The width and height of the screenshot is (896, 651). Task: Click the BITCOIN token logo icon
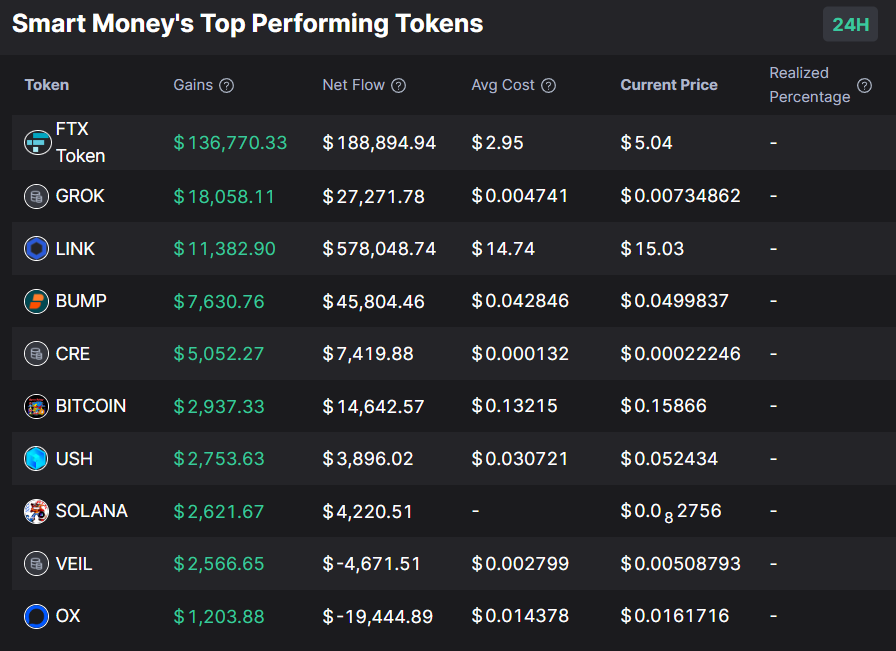(36, 406)
